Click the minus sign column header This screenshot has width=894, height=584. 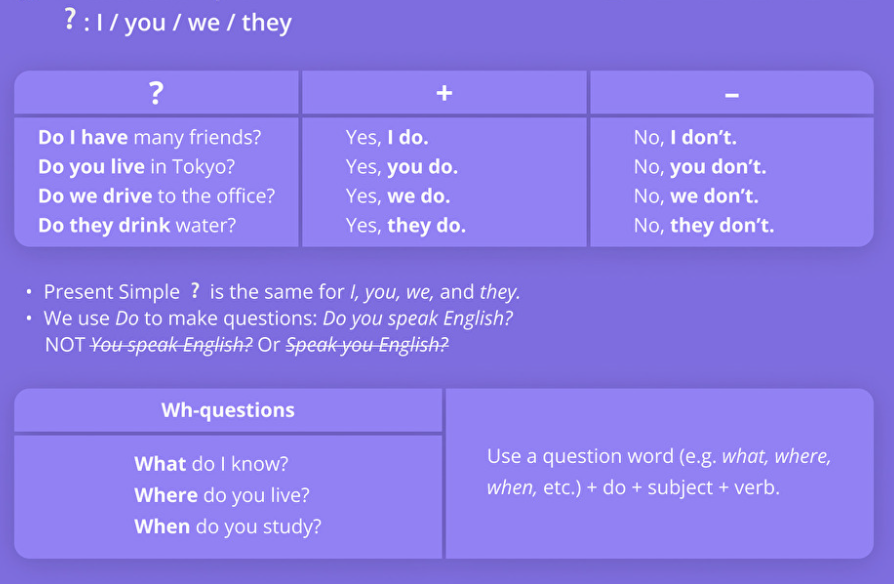[x=731, y=94]
